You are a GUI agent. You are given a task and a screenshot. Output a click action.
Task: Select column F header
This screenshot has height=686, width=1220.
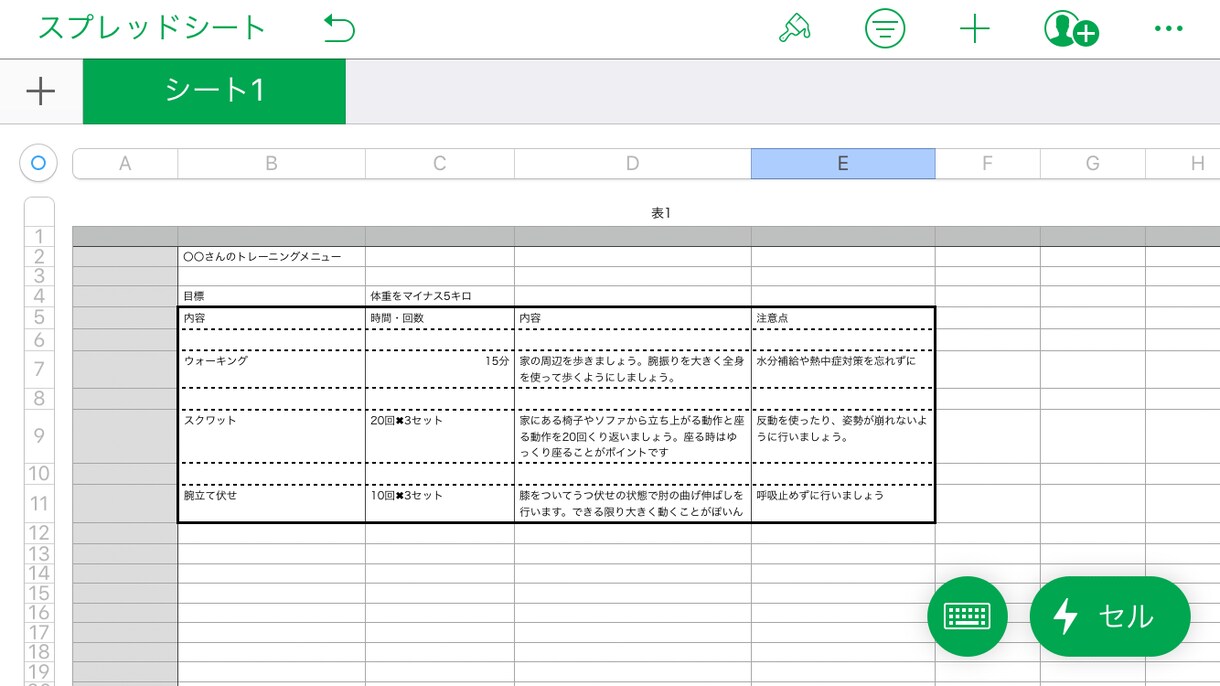(987, 164)
